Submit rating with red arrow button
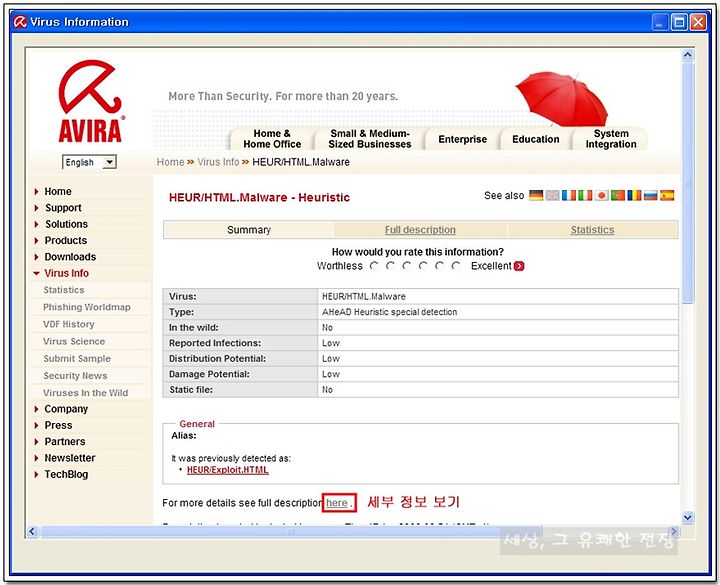 519,266
